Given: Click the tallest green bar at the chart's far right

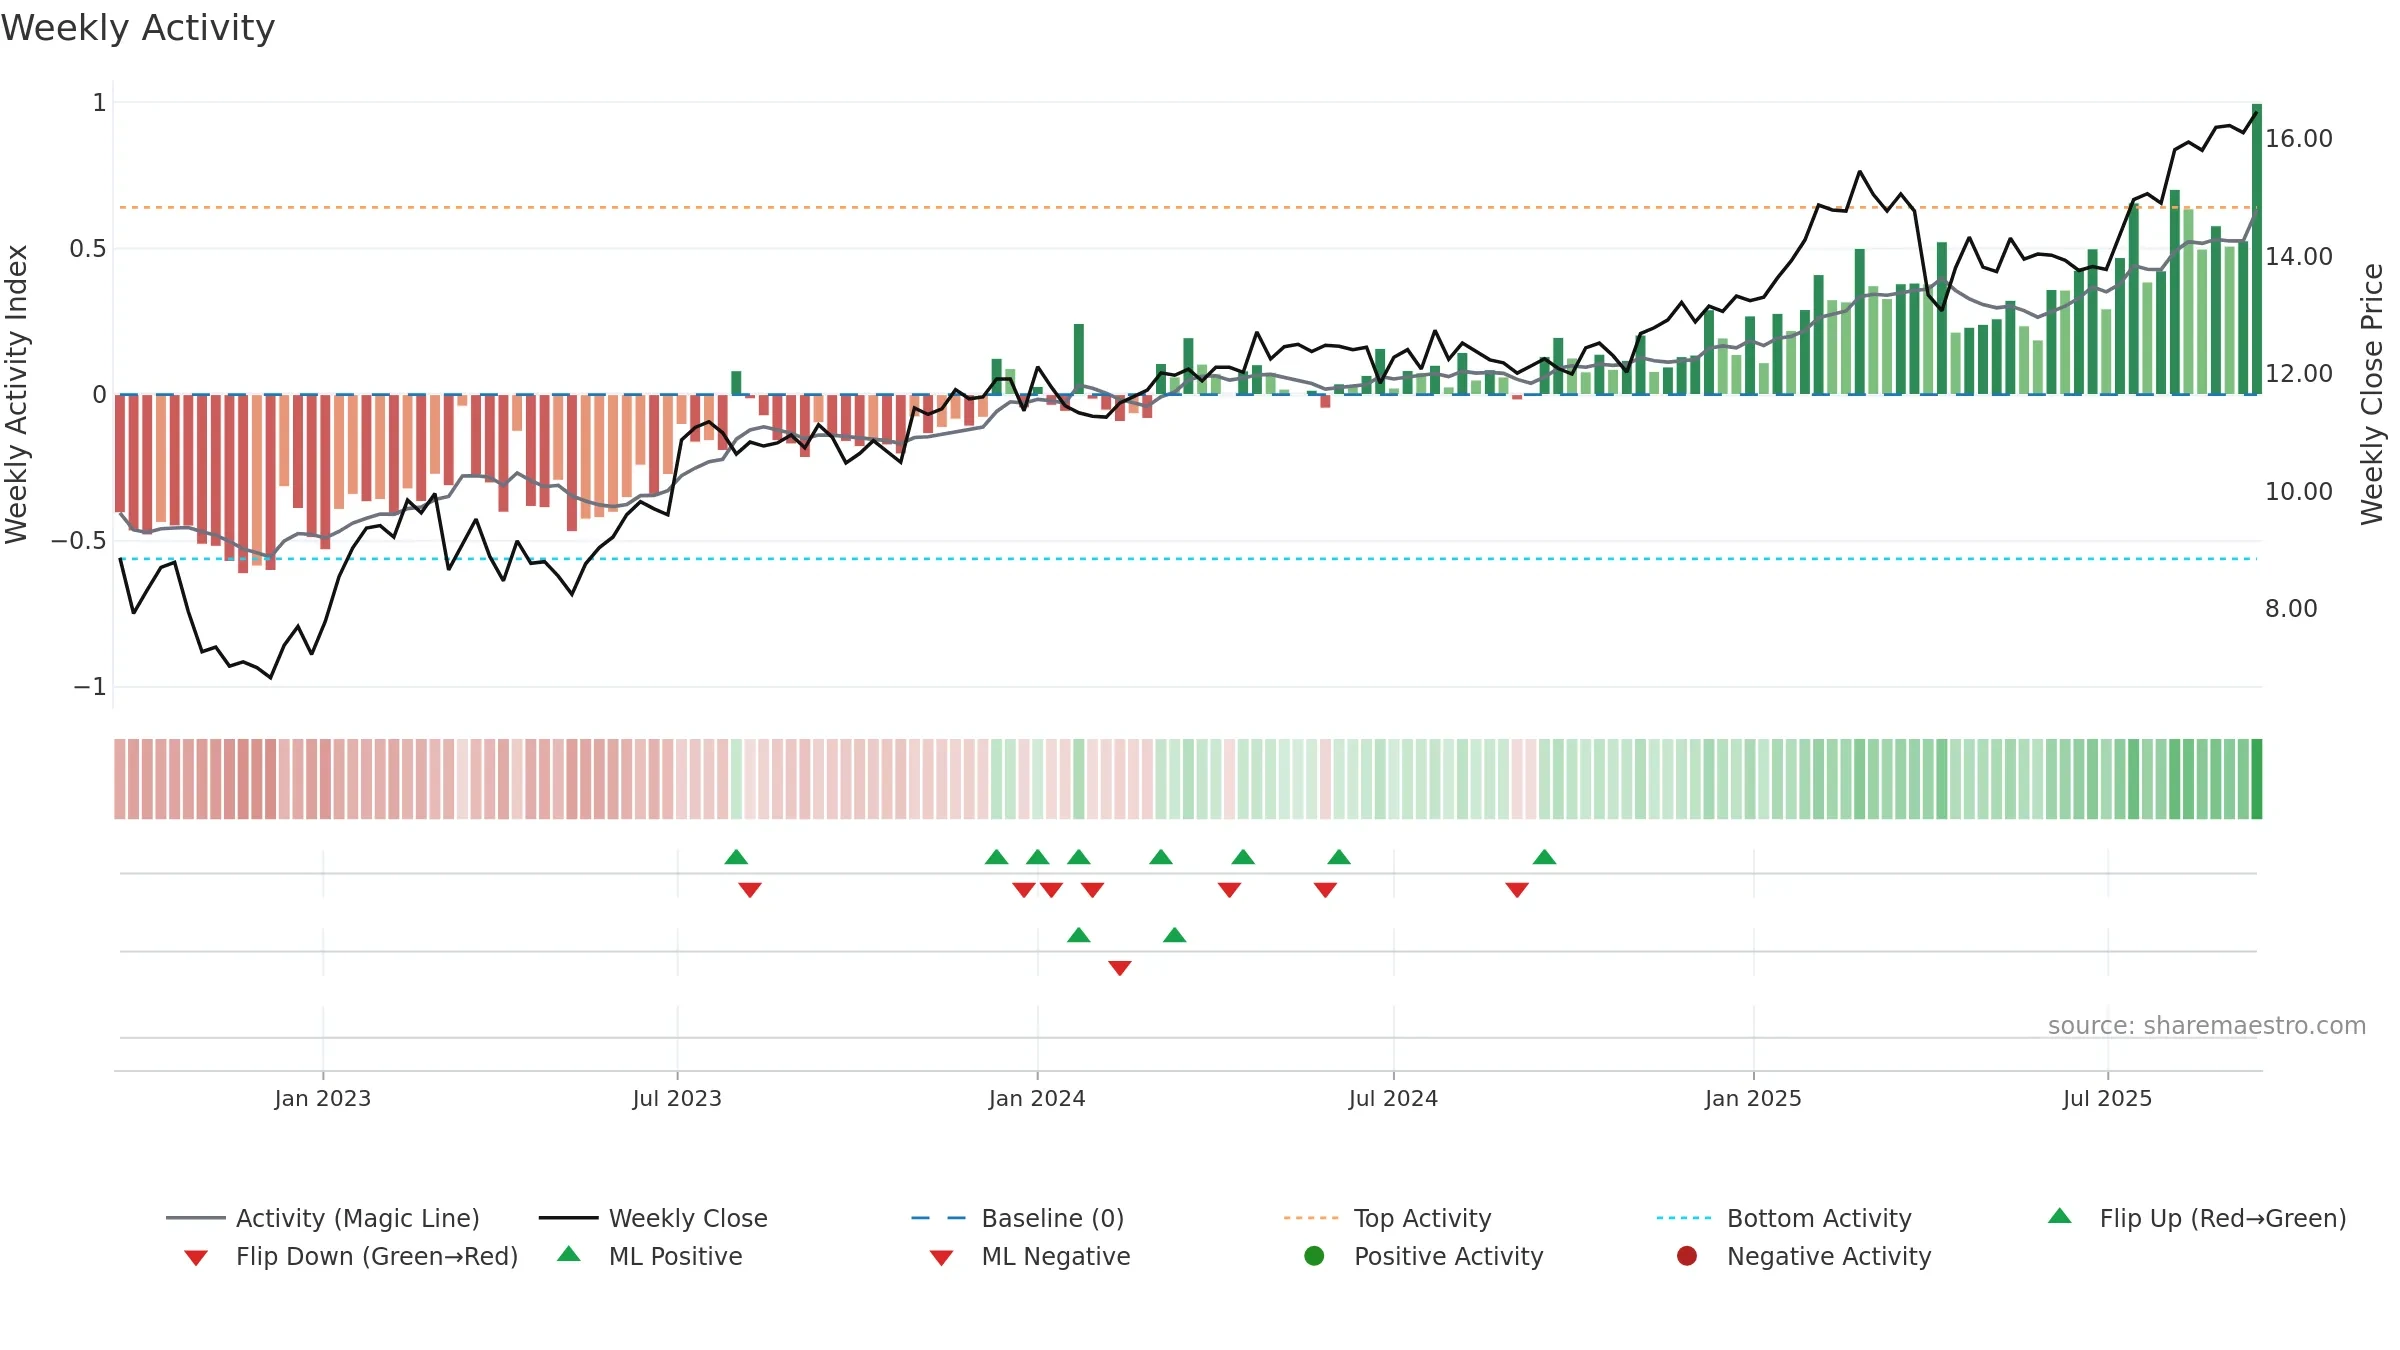Looking at the screenshot, I should (x=2257, y=249).
